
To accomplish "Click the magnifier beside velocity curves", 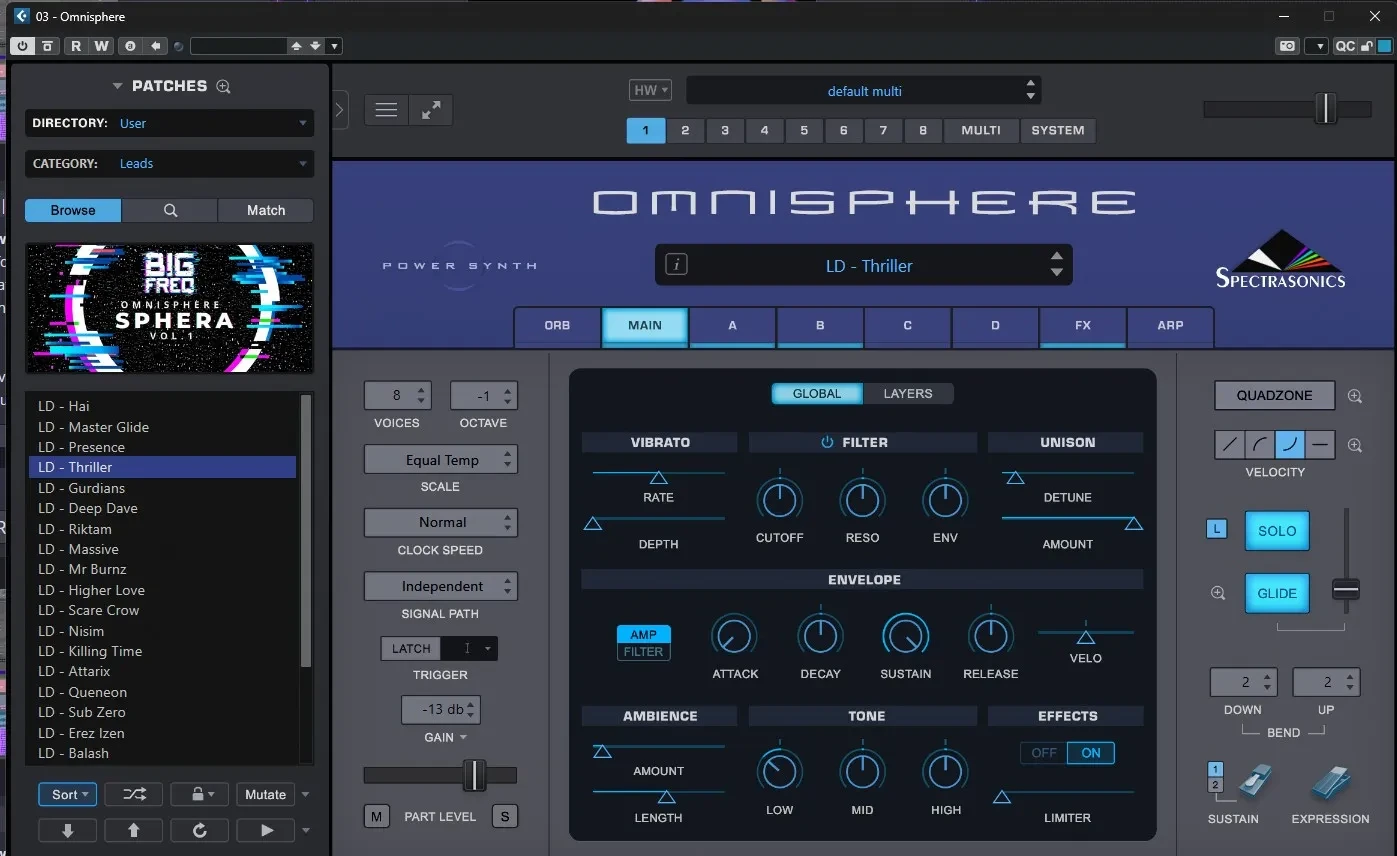I will click(x=1355, y=445).
